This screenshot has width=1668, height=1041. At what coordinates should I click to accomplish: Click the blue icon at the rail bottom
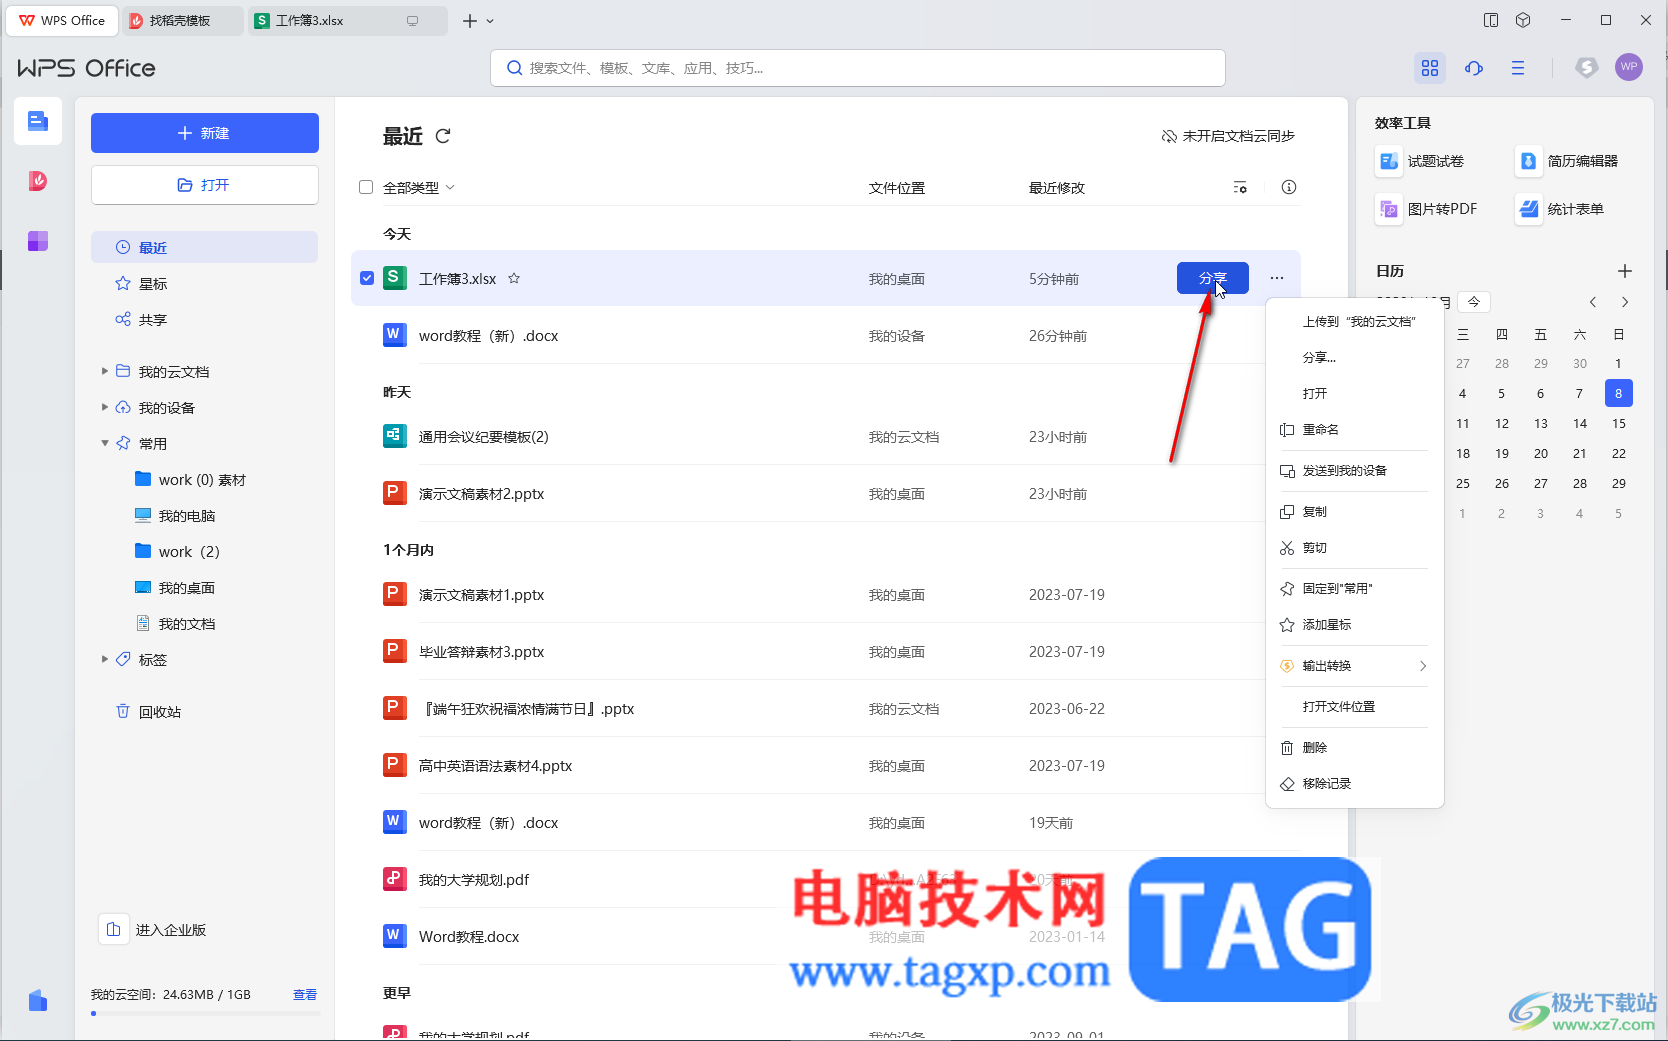click(x=38, y=1000)
